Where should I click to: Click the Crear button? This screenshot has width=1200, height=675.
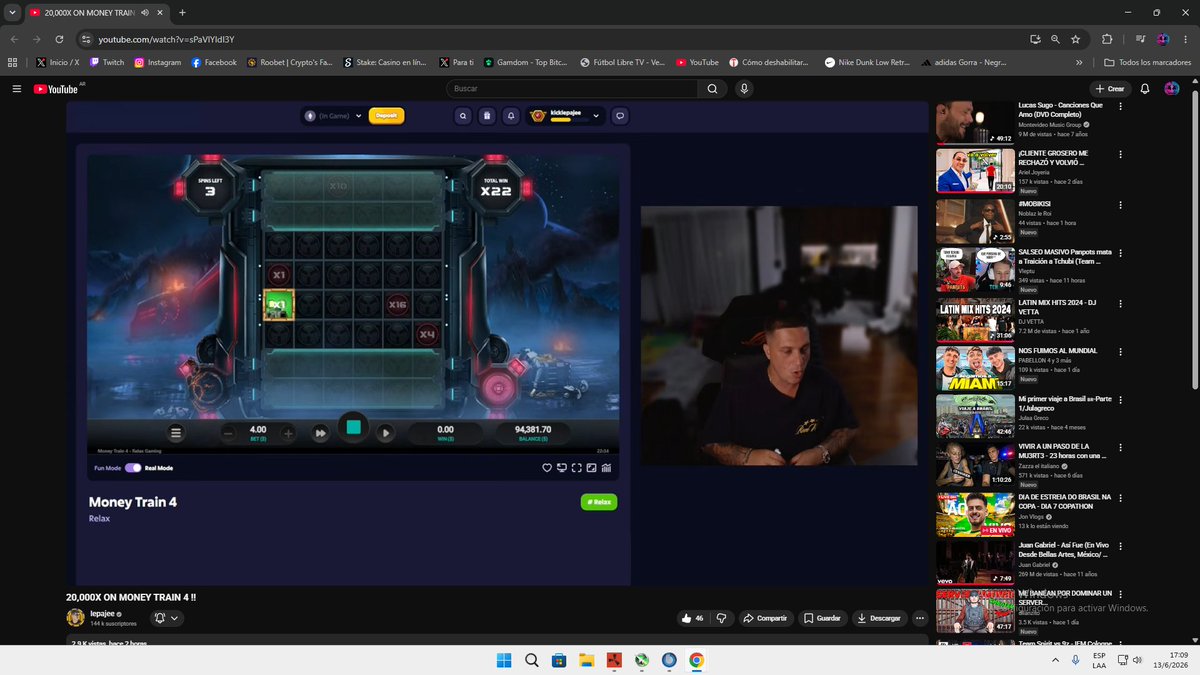pos(1110,89)
